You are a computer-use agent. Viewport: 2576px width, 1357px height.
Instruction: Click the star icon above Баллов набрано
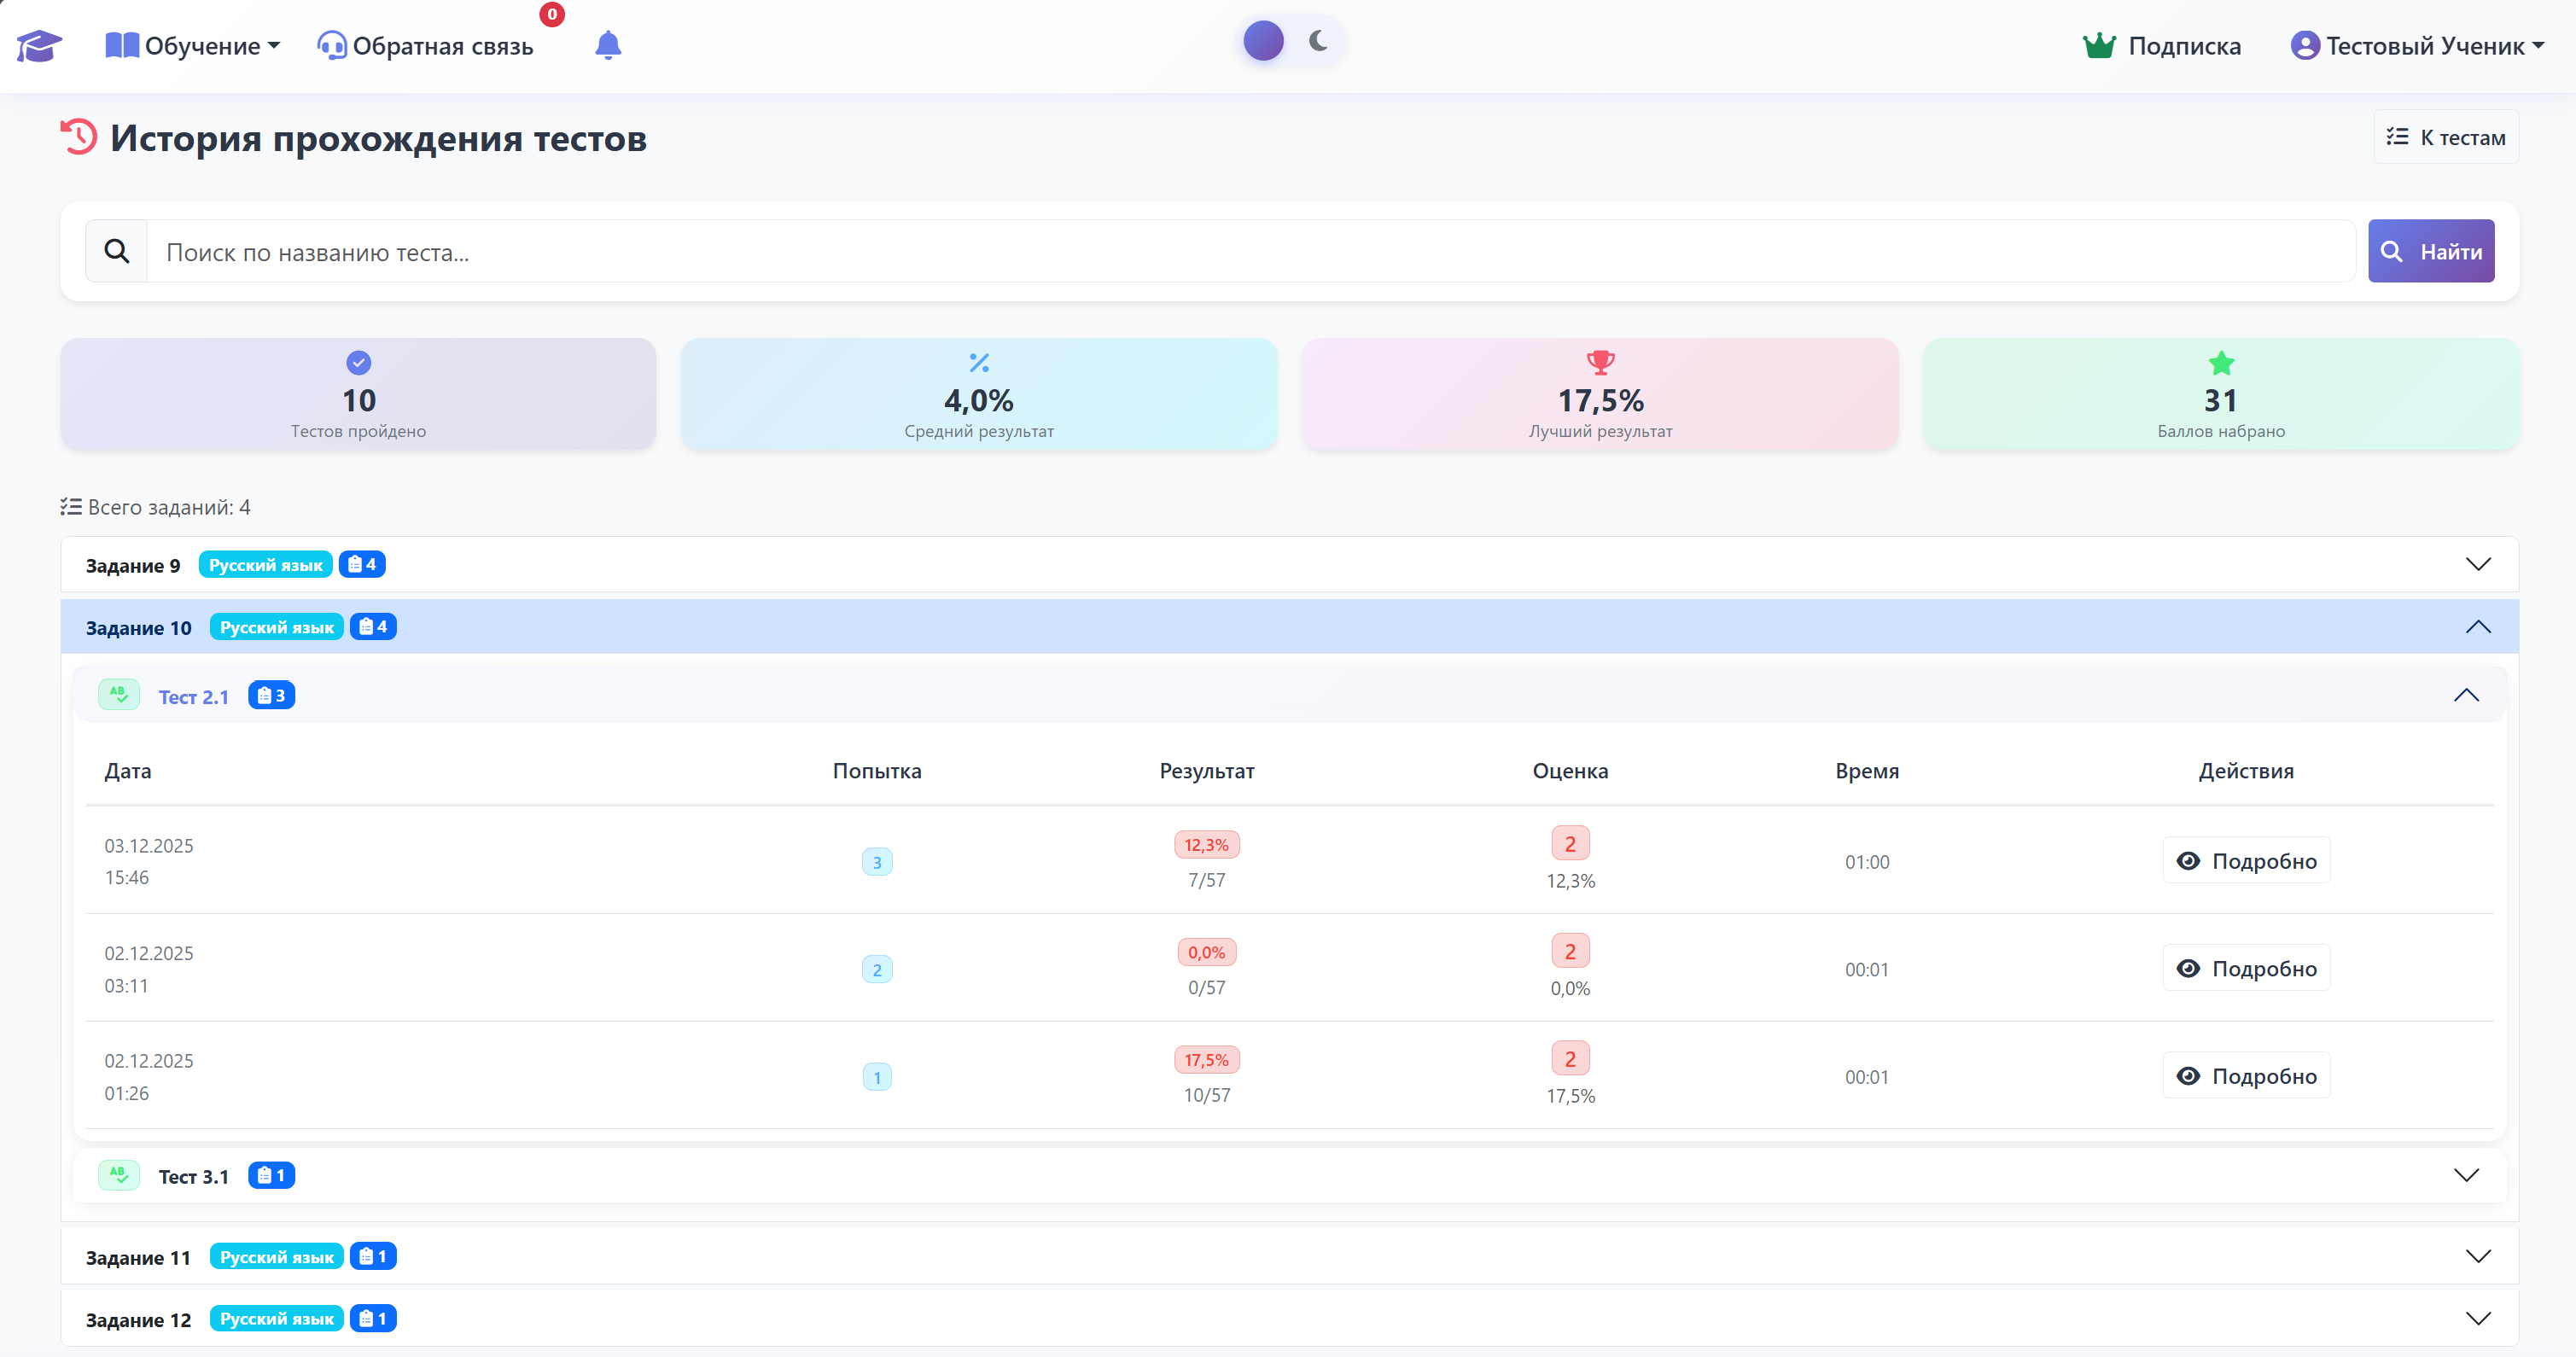[x=2221, y=362]
